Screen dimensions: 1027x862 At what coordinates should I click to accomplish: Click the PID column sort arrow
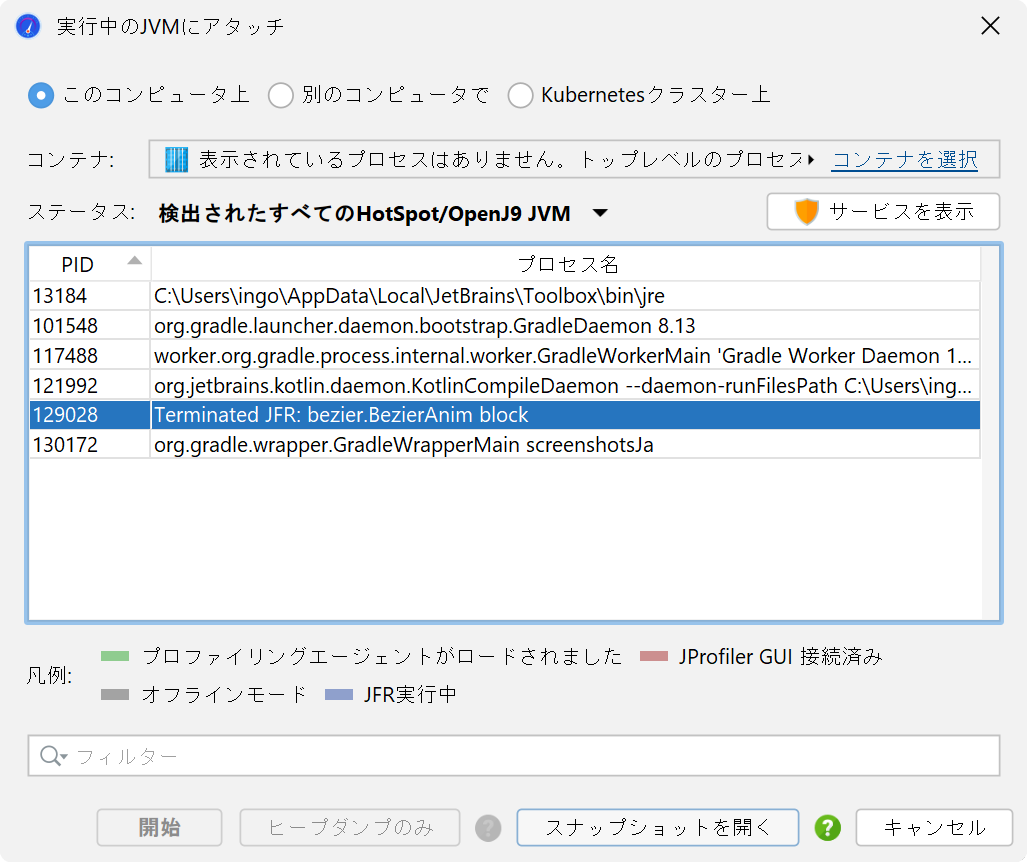click(x=134, y=261)
